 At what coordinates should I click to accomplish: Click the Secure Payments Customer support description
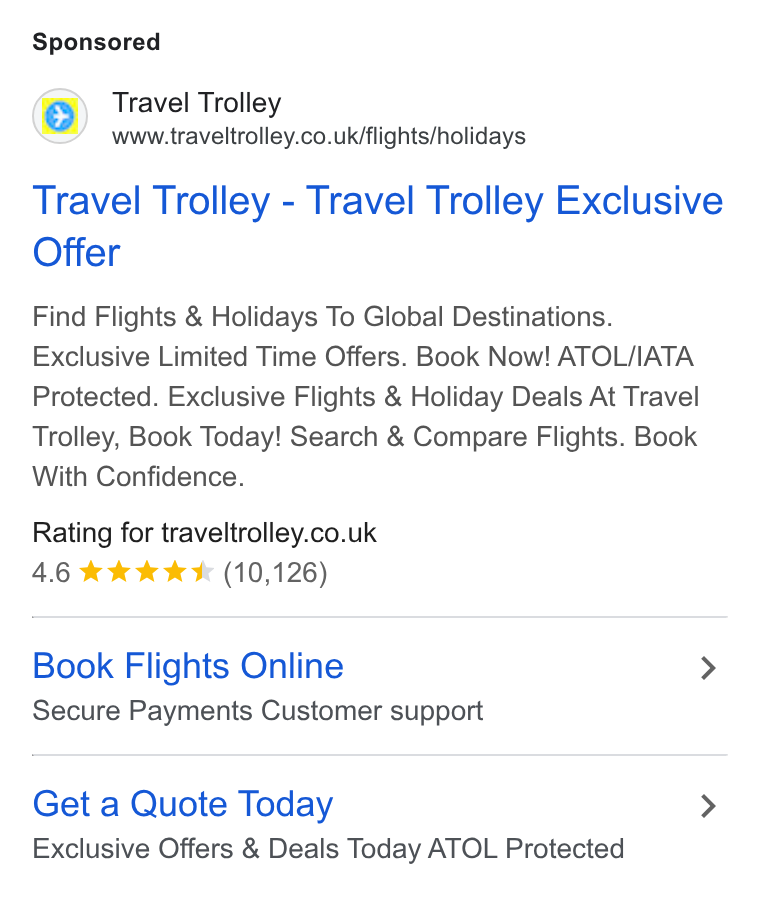click(258, 711)
